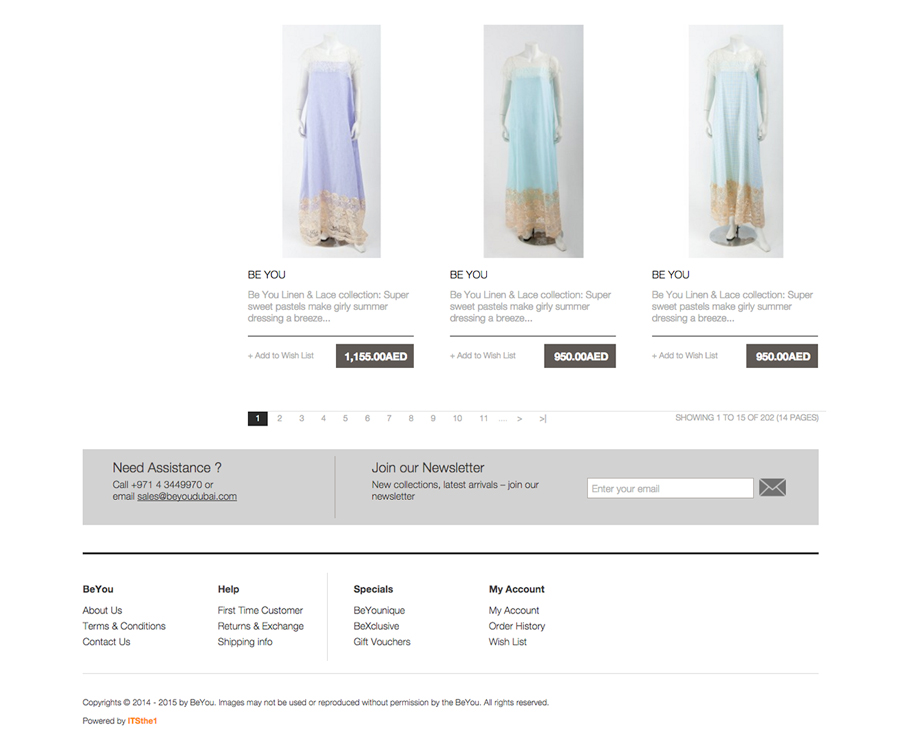View Order History link
900x748 pixels.
[517, 626]
